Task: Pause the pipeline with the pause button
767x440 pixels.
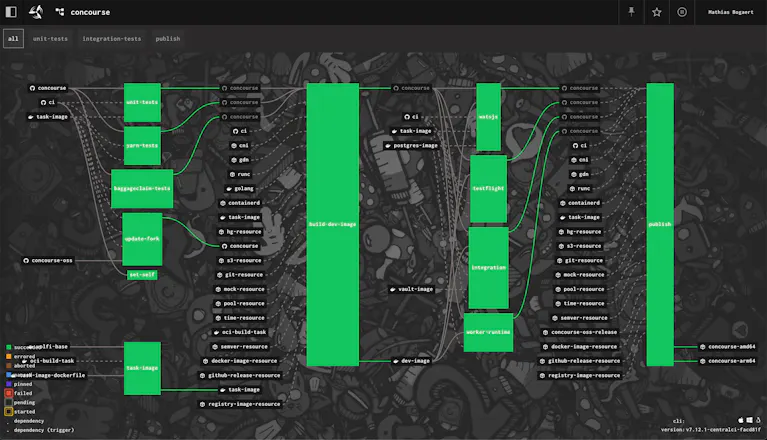Action: [x=682, y=12]
